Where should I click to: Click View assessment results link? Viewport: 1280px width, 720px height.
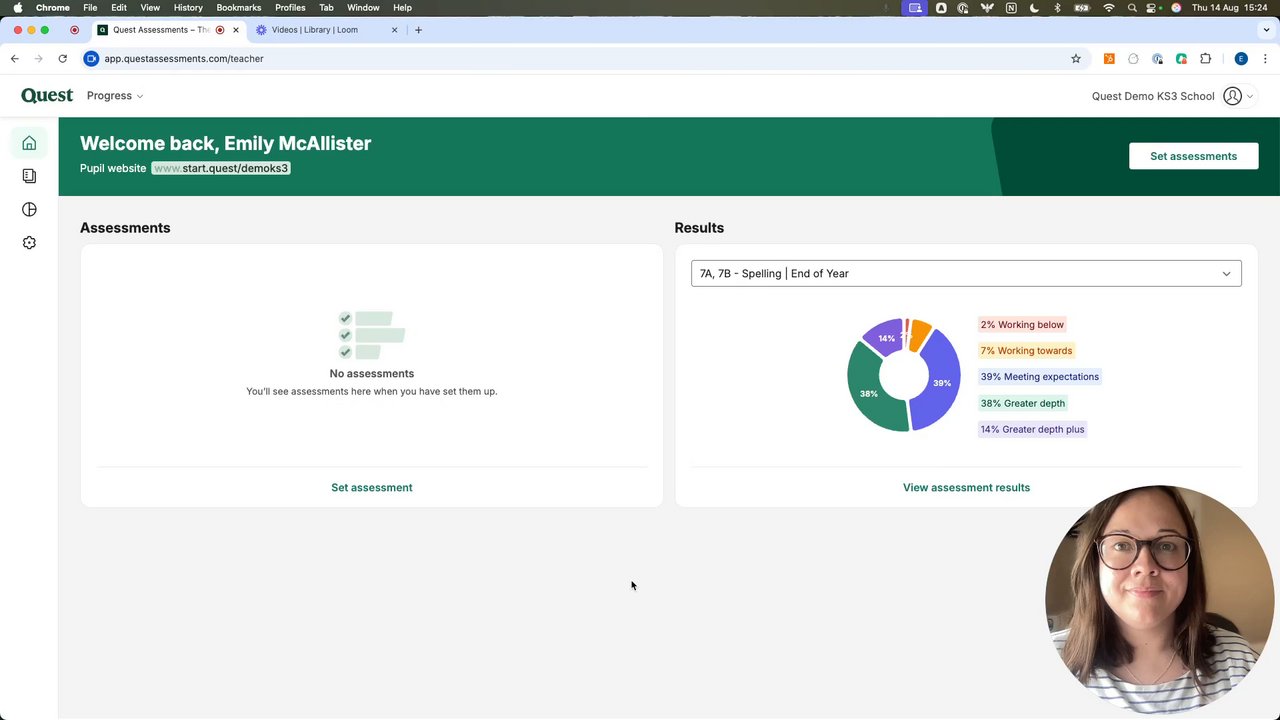point(966,488)
